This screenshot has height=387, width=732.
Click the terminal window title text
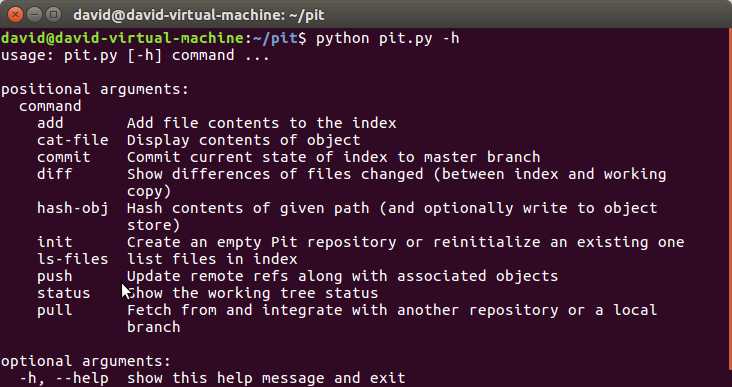coord(198,15)
